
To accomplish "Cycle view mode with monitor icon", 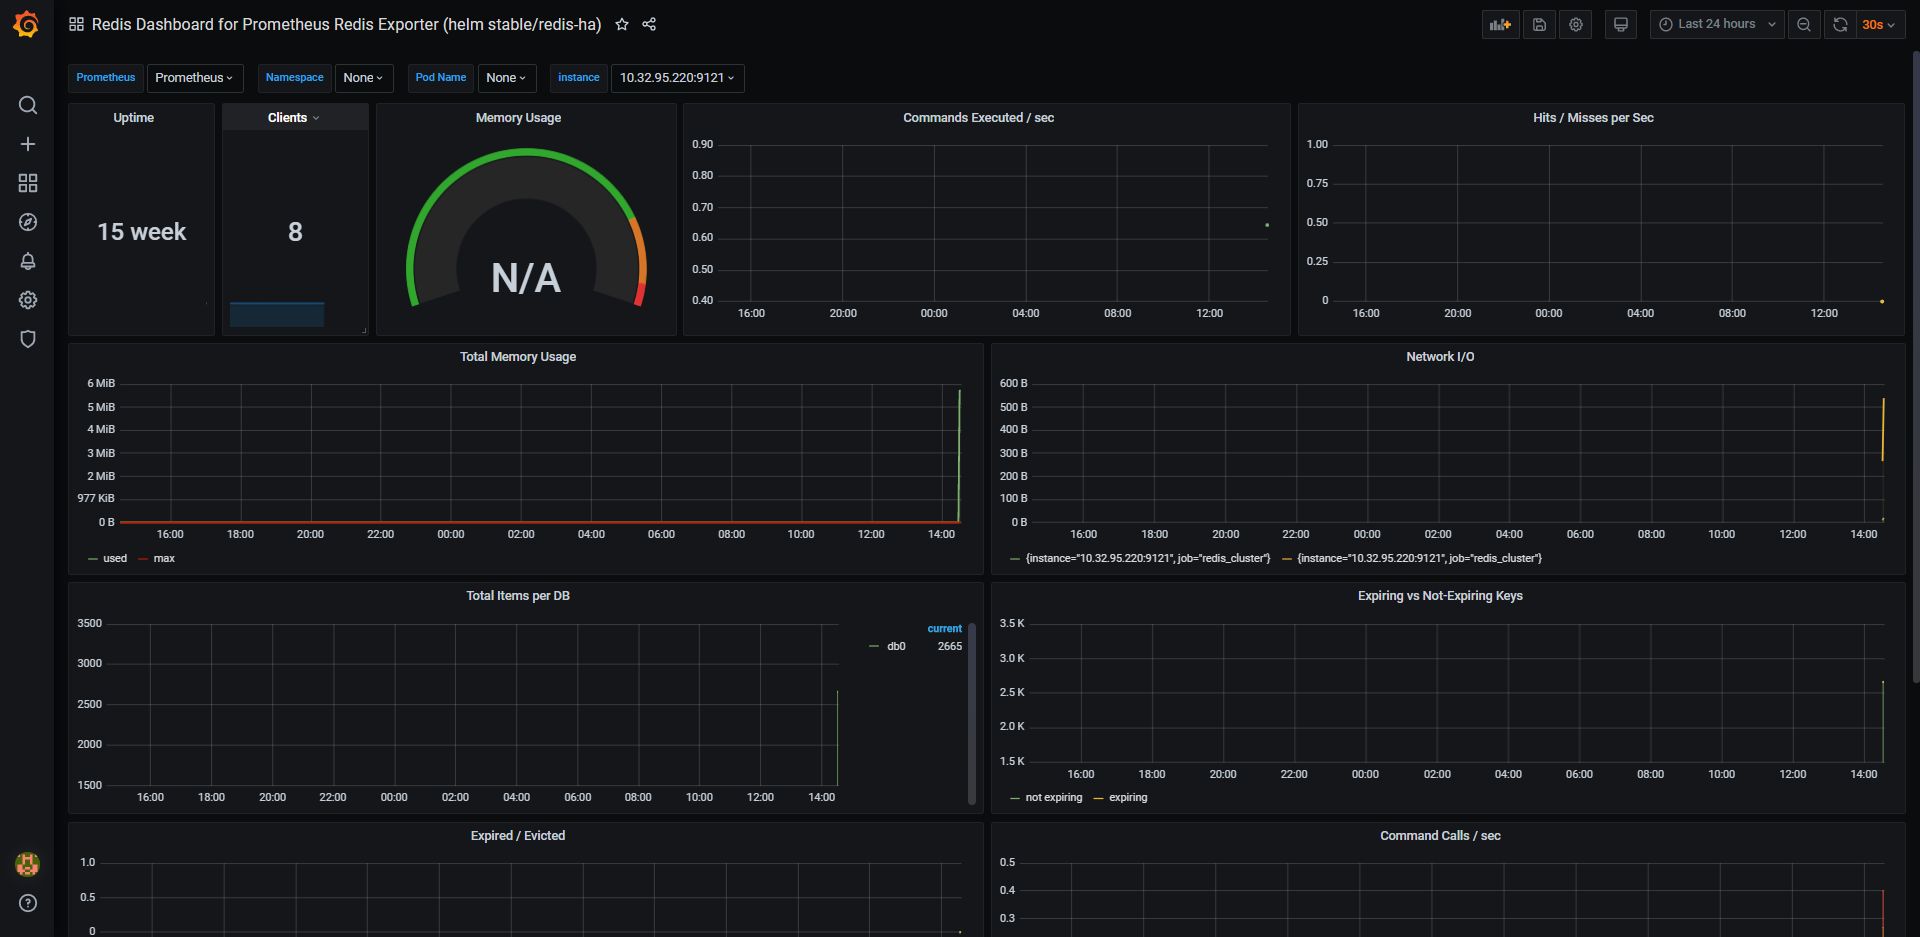I will [1621, 25].
